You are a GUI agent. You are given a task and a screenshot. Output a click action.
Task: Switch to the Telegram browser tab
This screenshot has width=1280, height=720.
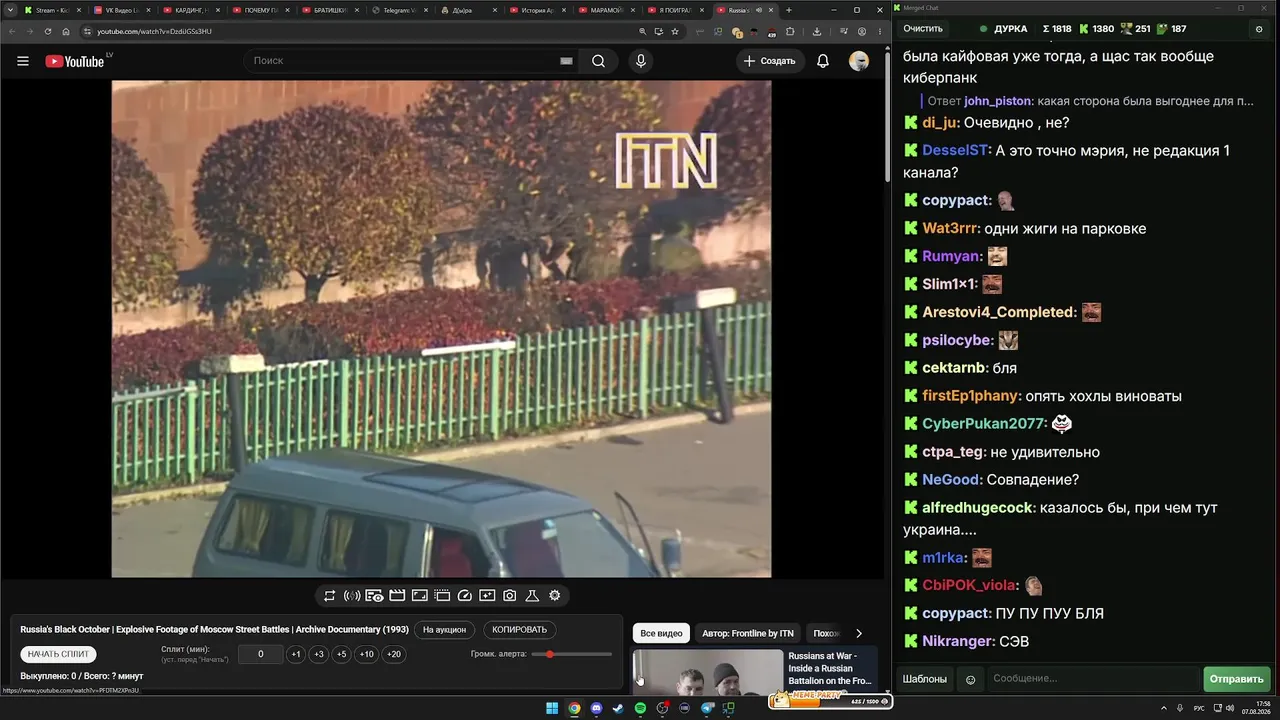[399, 10]
